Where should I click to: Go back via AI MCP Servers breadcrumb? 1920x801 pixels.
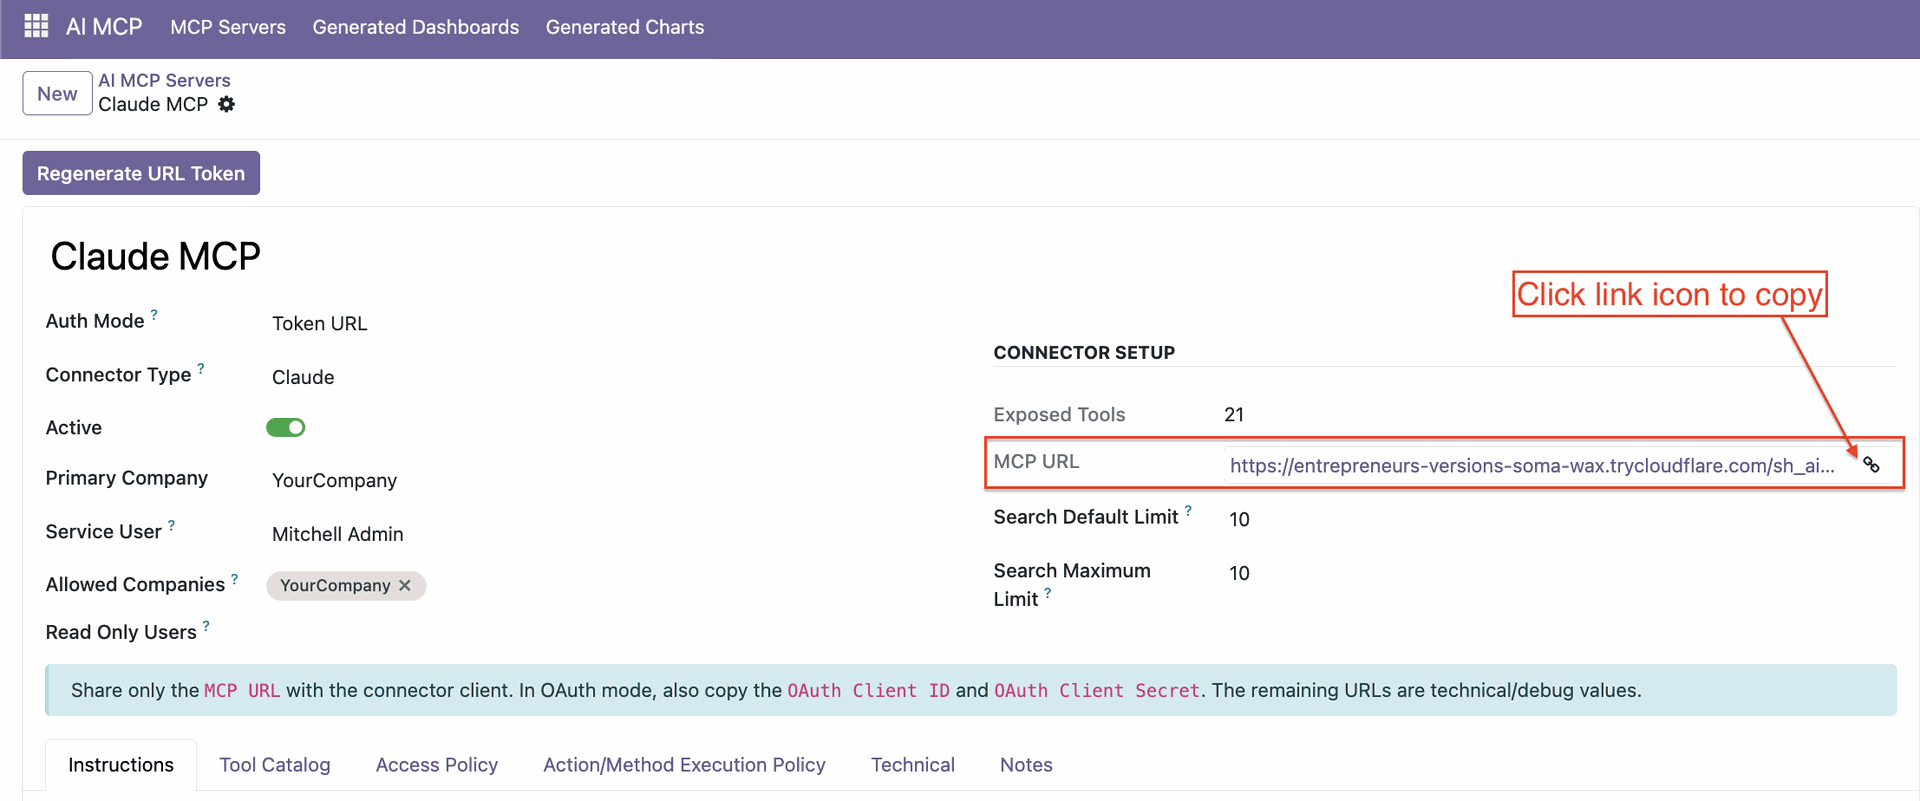pos(164,80)
